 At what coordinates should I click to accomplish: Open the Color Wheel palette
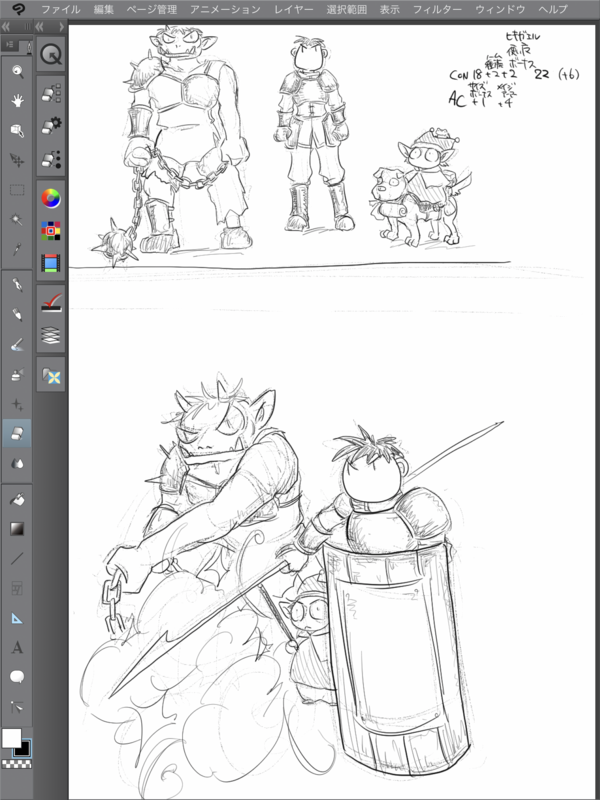pyautogui.click(x=51, y=198)
